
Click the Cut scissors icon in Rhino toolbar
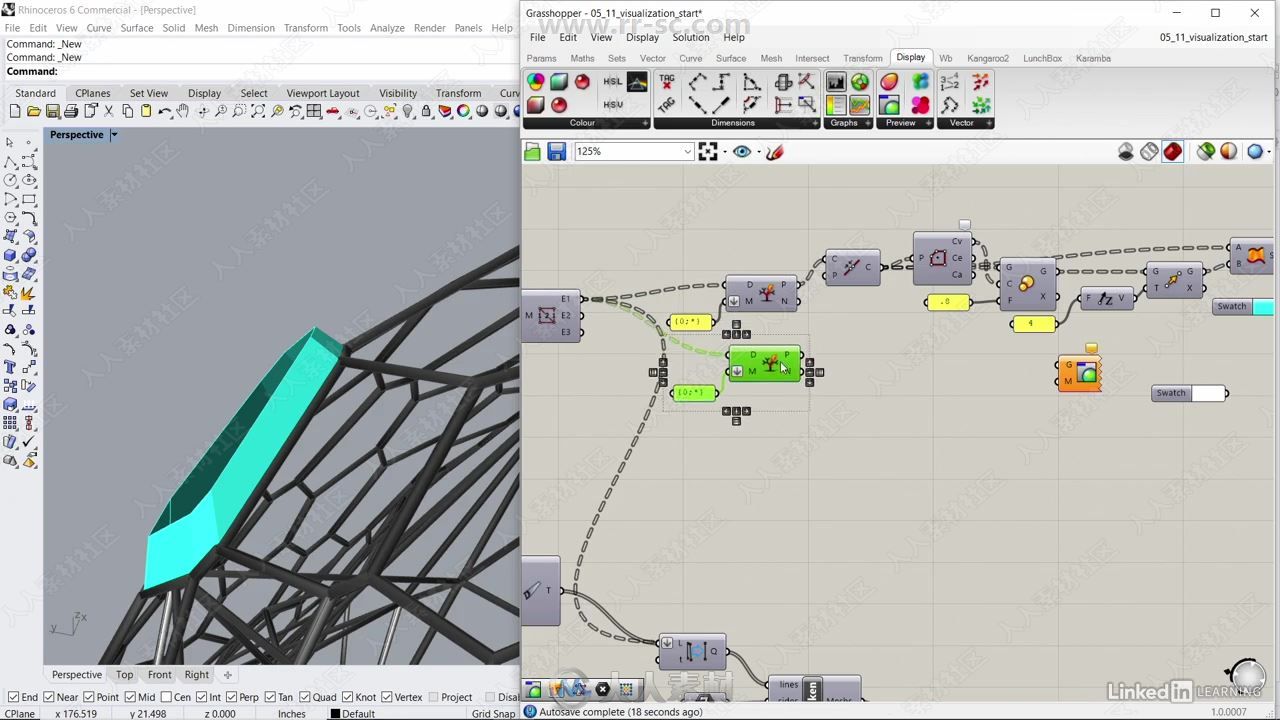108,111
